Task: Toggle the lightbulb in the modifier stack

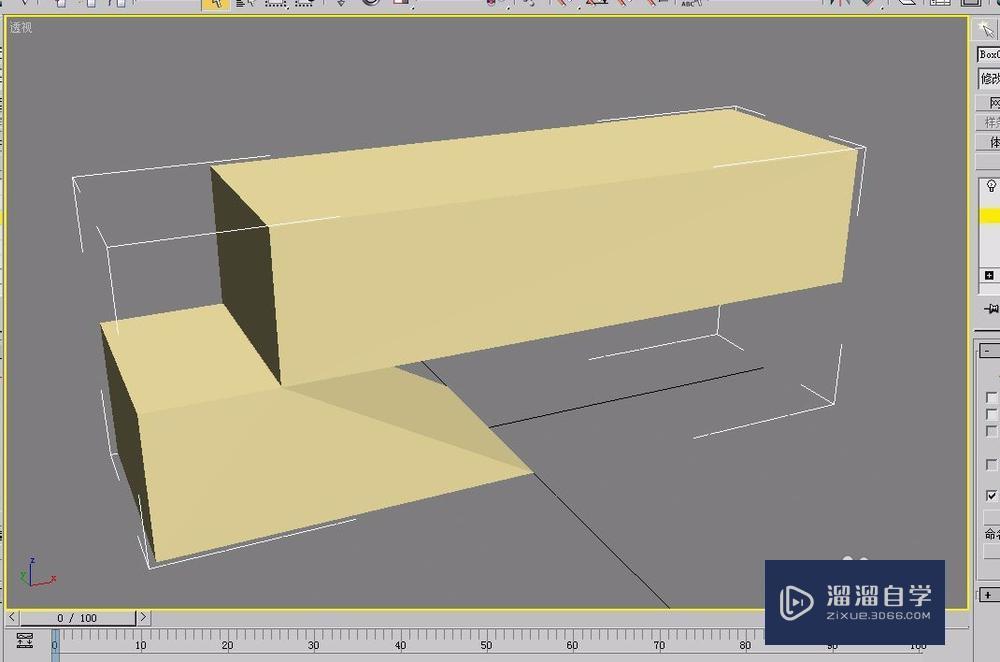Action: pos(990,186)
